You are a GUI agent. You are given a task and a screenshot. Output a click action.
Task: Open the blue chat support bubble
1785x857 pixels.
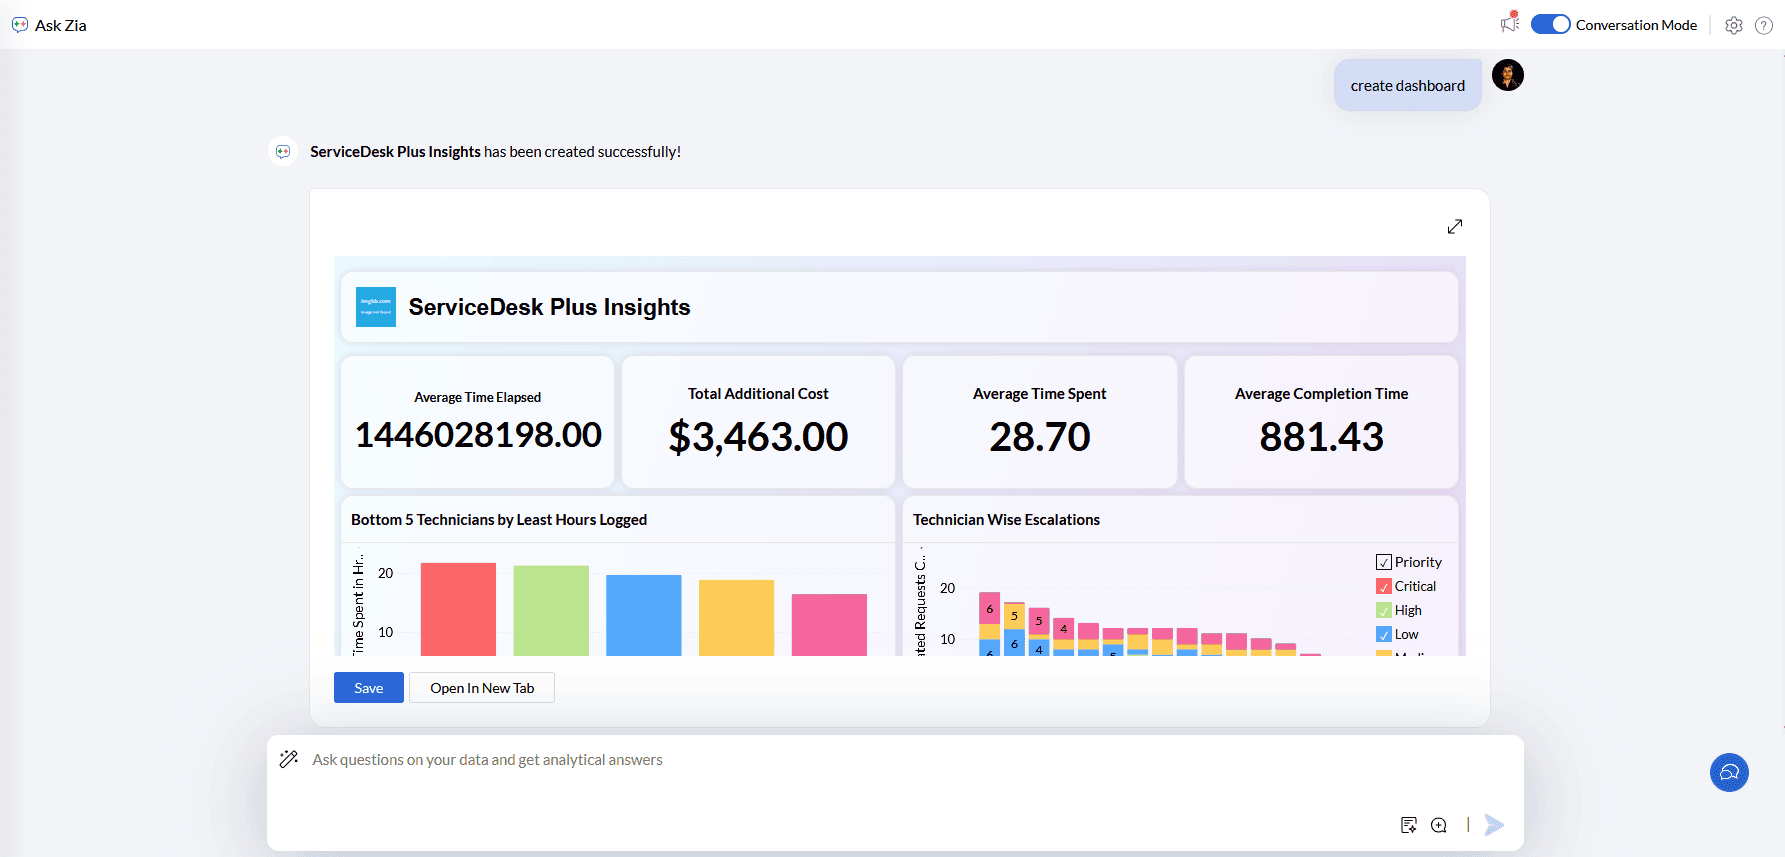tap(1729, 772)
